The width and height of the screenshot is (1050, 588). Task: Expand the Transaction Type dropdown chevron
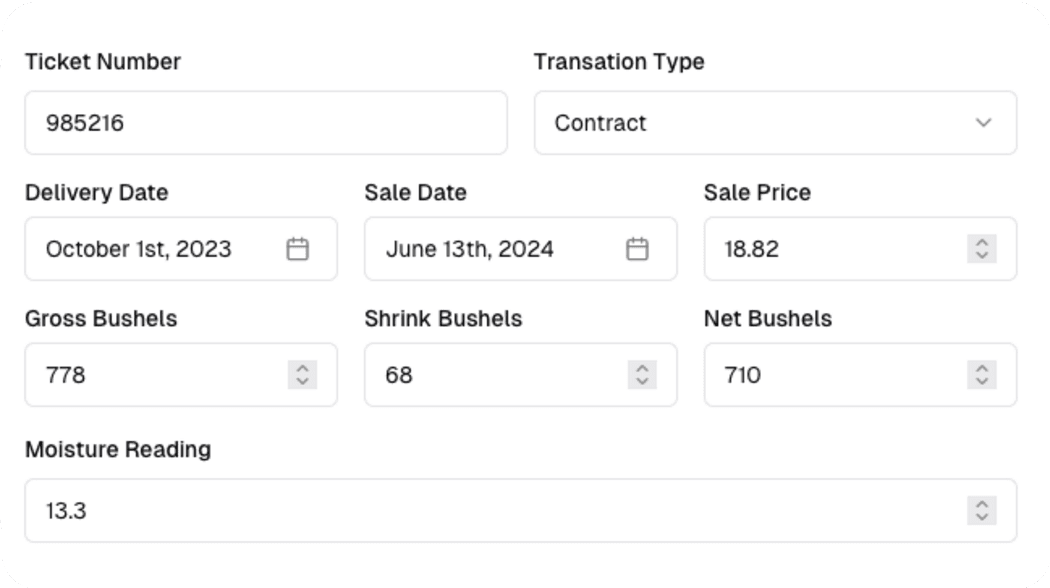point(984,123)
